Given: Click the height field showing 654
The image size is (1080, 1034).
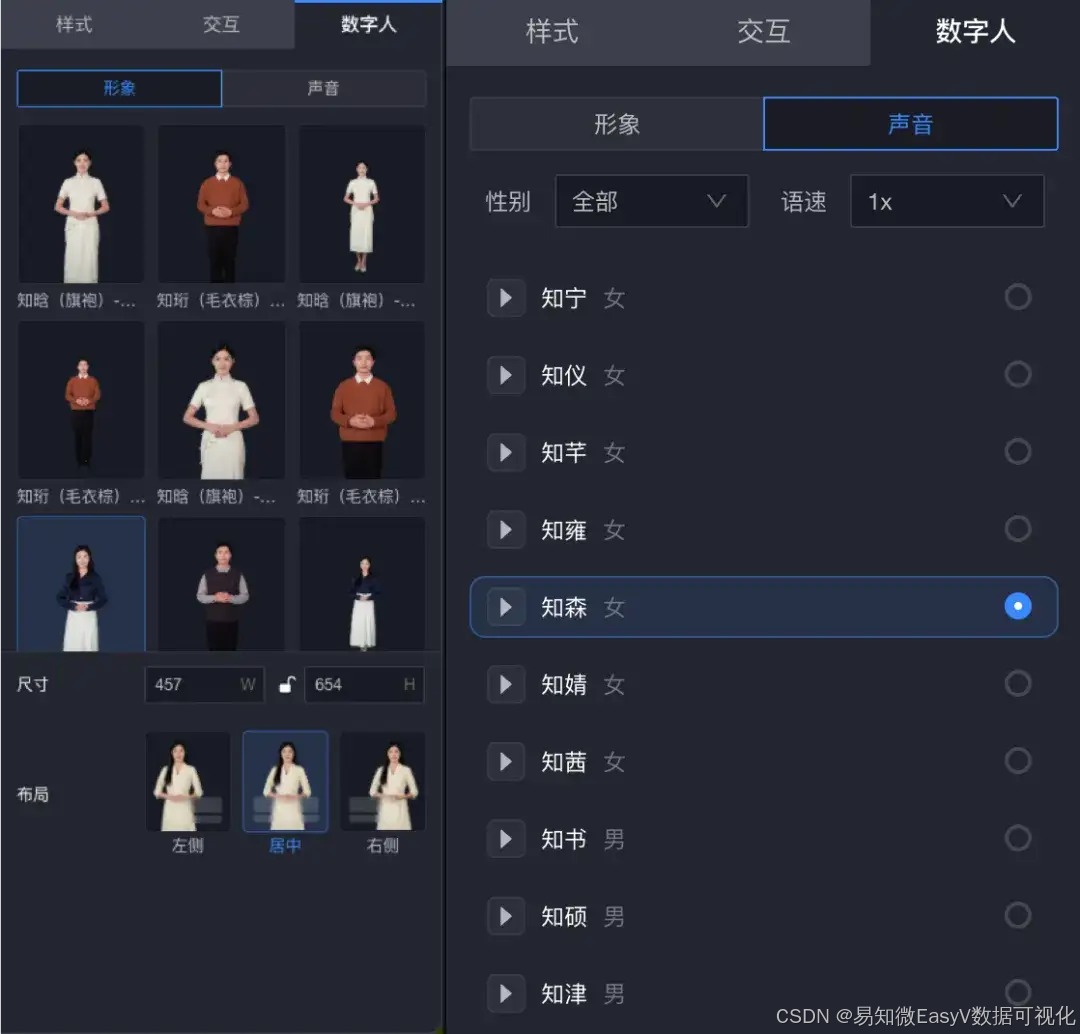Looking at the screenshot, I should point(364,684).
